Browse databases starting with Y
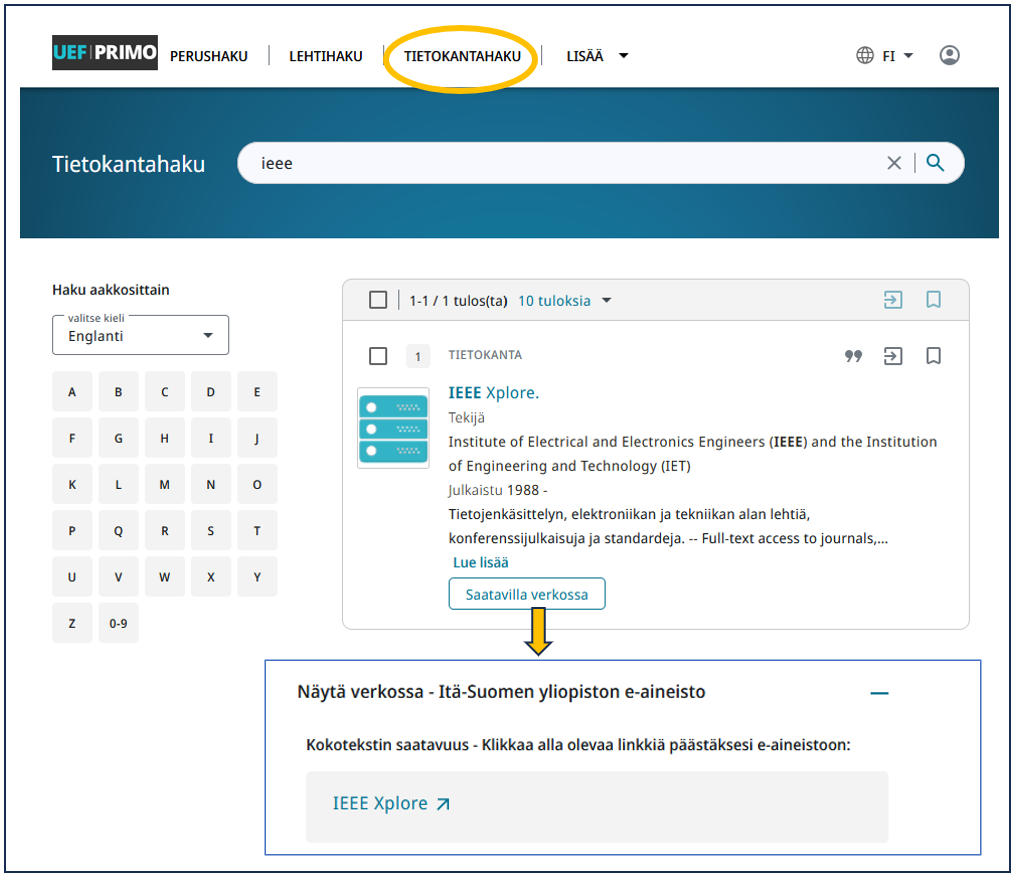This screenshot has height=878, width=1018. [257, 577]
